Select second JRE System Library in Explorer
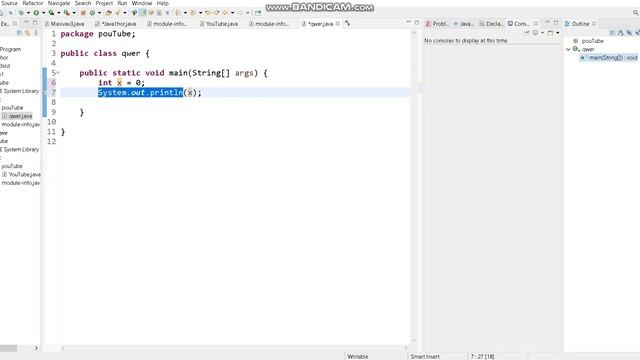This screenshot has height=360, width=640. coord(20,149)
